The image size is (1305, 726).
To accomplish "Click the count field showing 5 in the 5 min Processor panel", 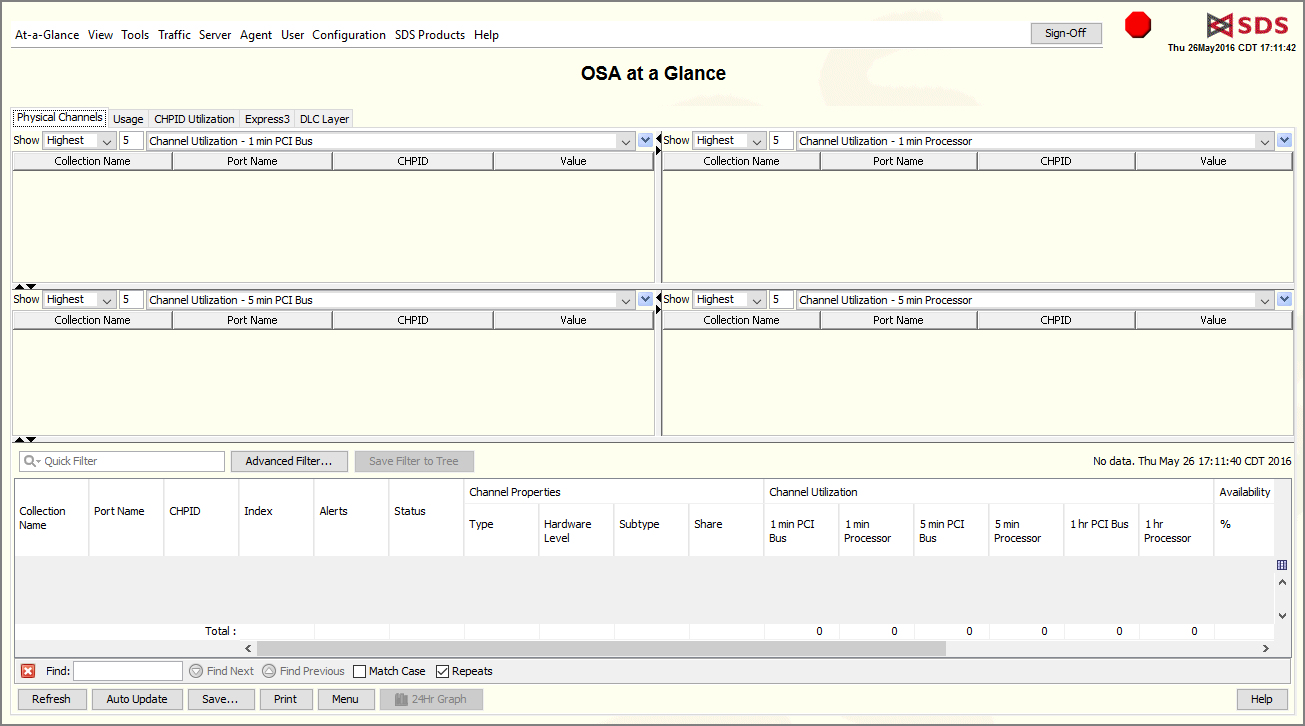I will click(x=781, y=300).
